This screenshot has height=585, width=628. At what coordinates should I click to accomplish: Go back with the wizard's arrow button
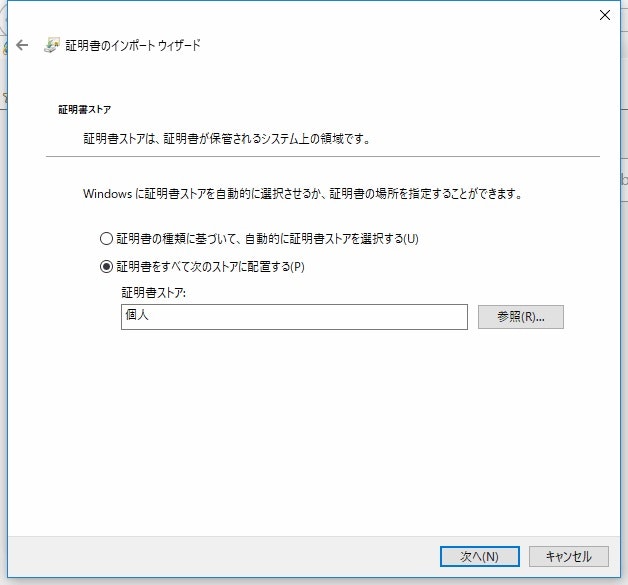(22, 45)
